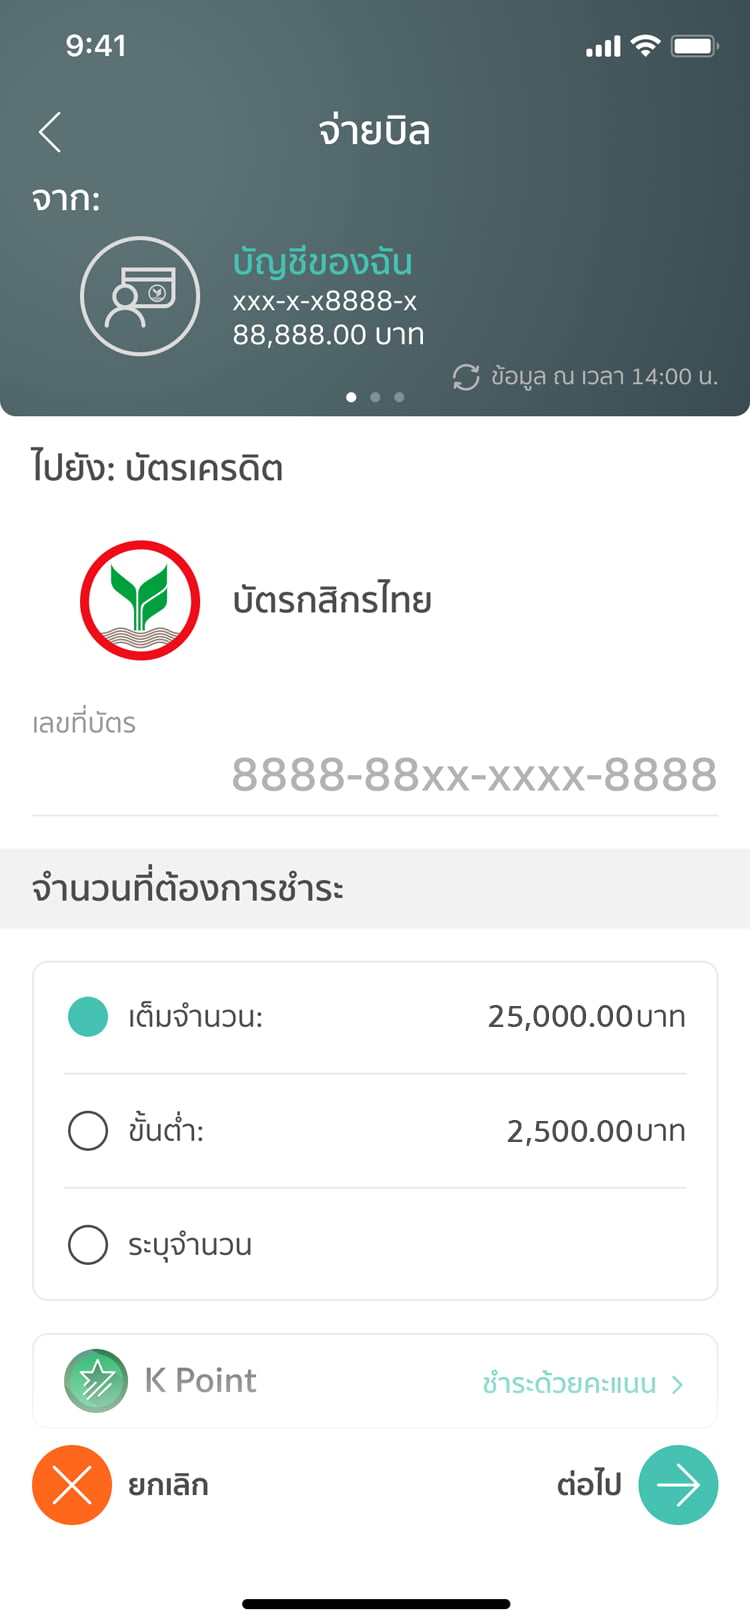Tap the K Point star icon
This screenshot has height=1624, width=750.
point(96,1381)
